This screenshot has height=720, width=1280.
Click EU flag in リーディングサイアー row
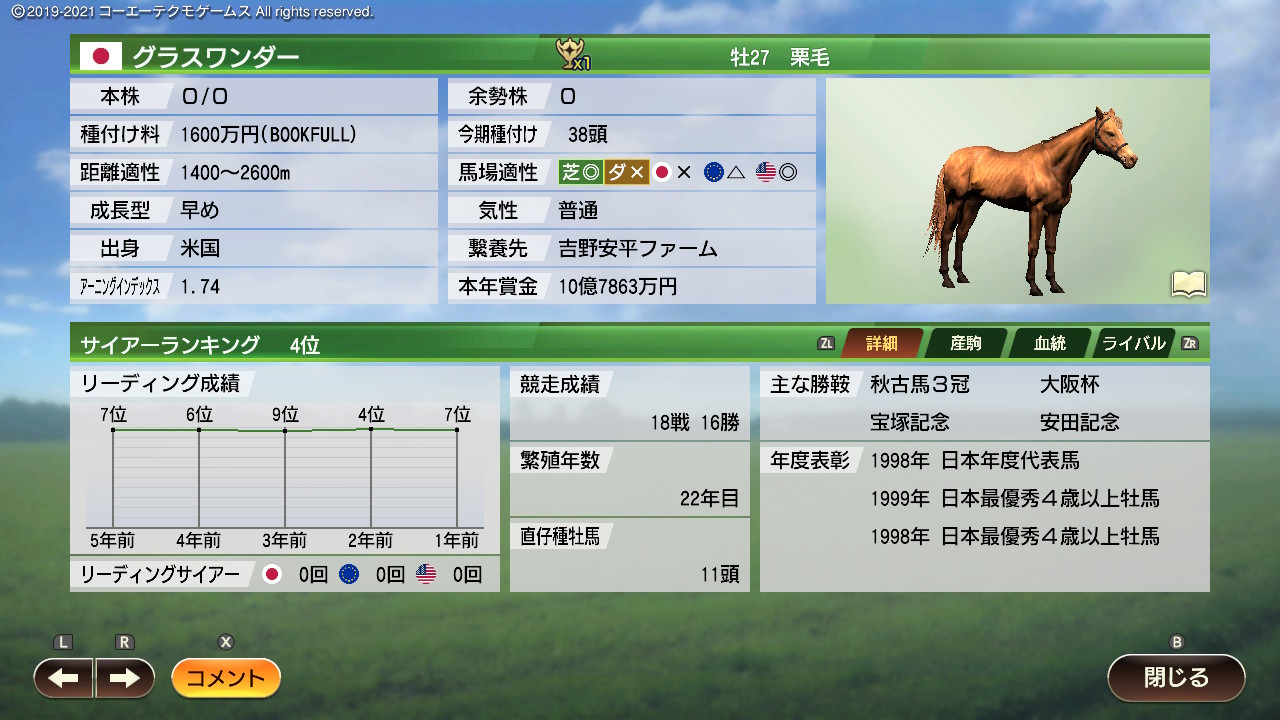pos(349,574)
